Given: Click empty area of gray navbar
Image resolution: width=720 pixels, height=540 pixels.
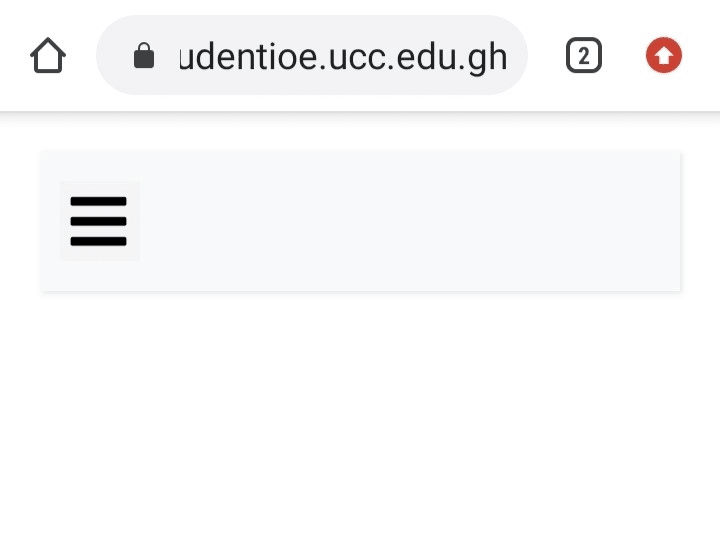Looking at the screenshot, I should coord(409,221).
